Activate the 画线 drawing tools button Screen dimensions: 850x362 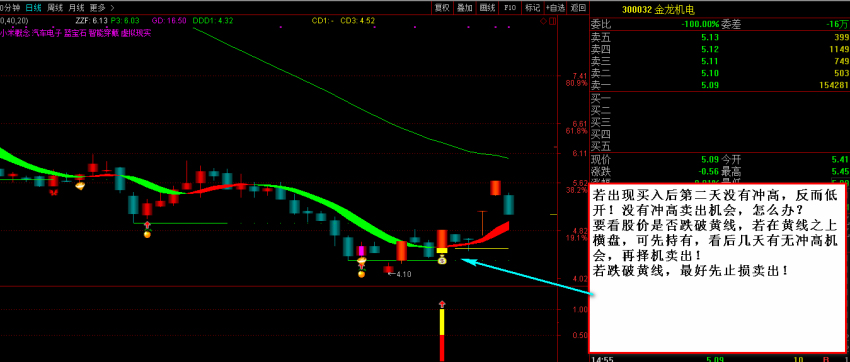pyautogui.click(x=487, y=8)
